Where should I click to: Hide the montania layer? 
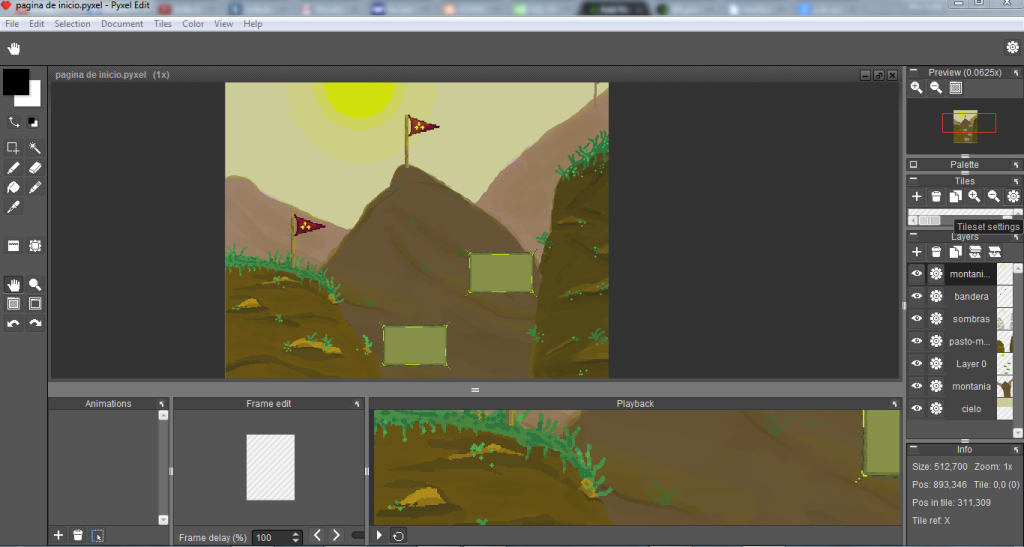coord(917,386)
